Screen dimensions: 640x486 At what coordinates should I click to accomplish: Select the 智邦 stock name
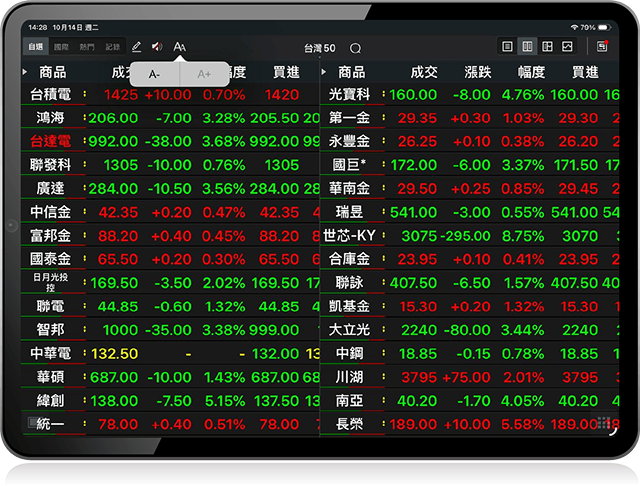pos(51,329)
